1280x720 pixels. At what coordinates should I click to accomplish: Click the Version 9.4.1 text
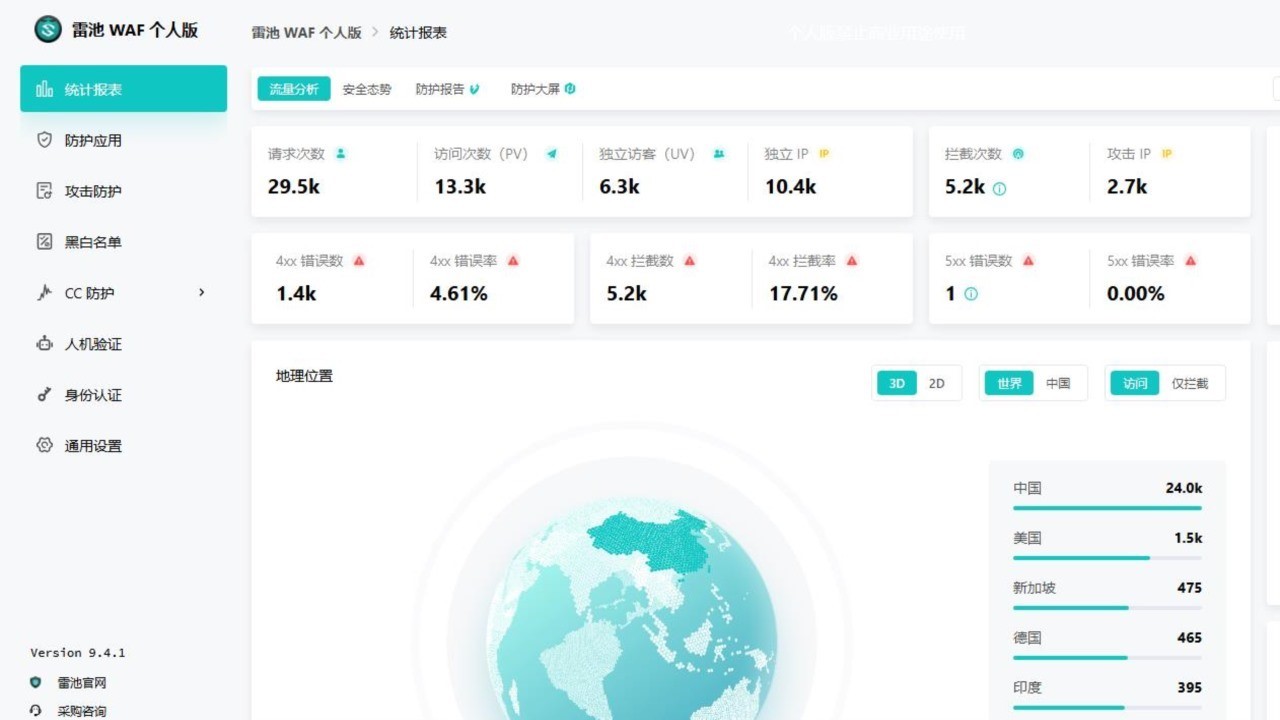[x=78, y=653]
